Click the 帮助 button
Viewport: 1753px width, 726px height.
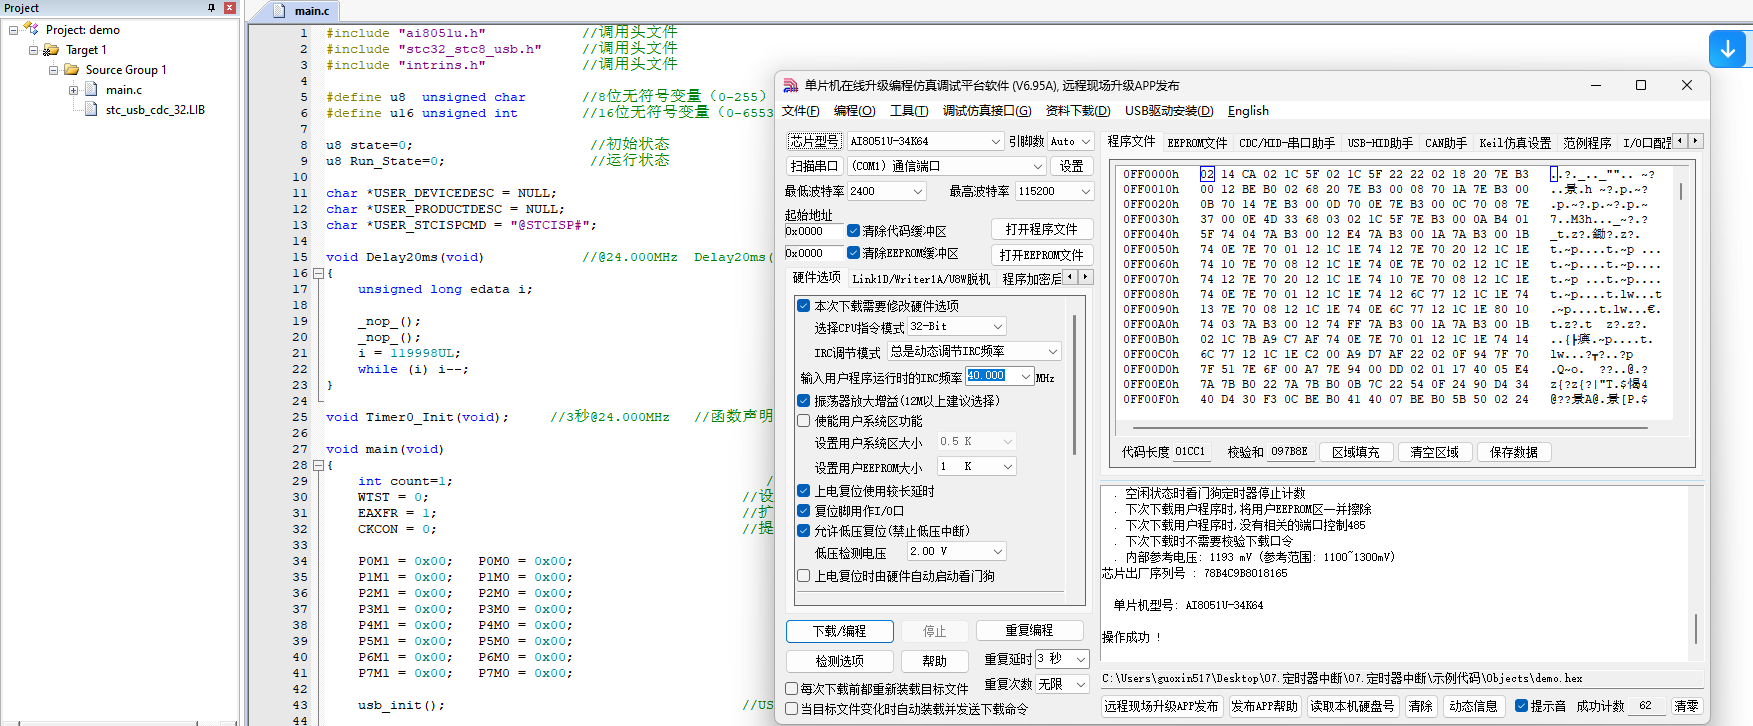[934, 661]
